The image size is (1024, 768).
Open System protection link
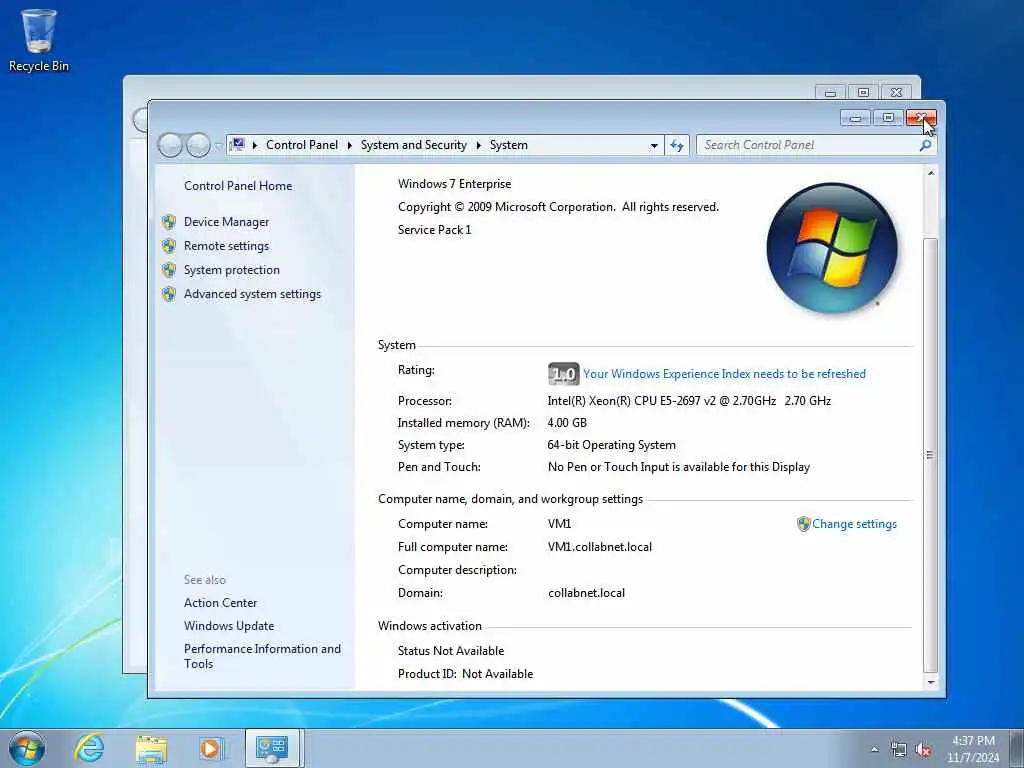pos(231,270)
